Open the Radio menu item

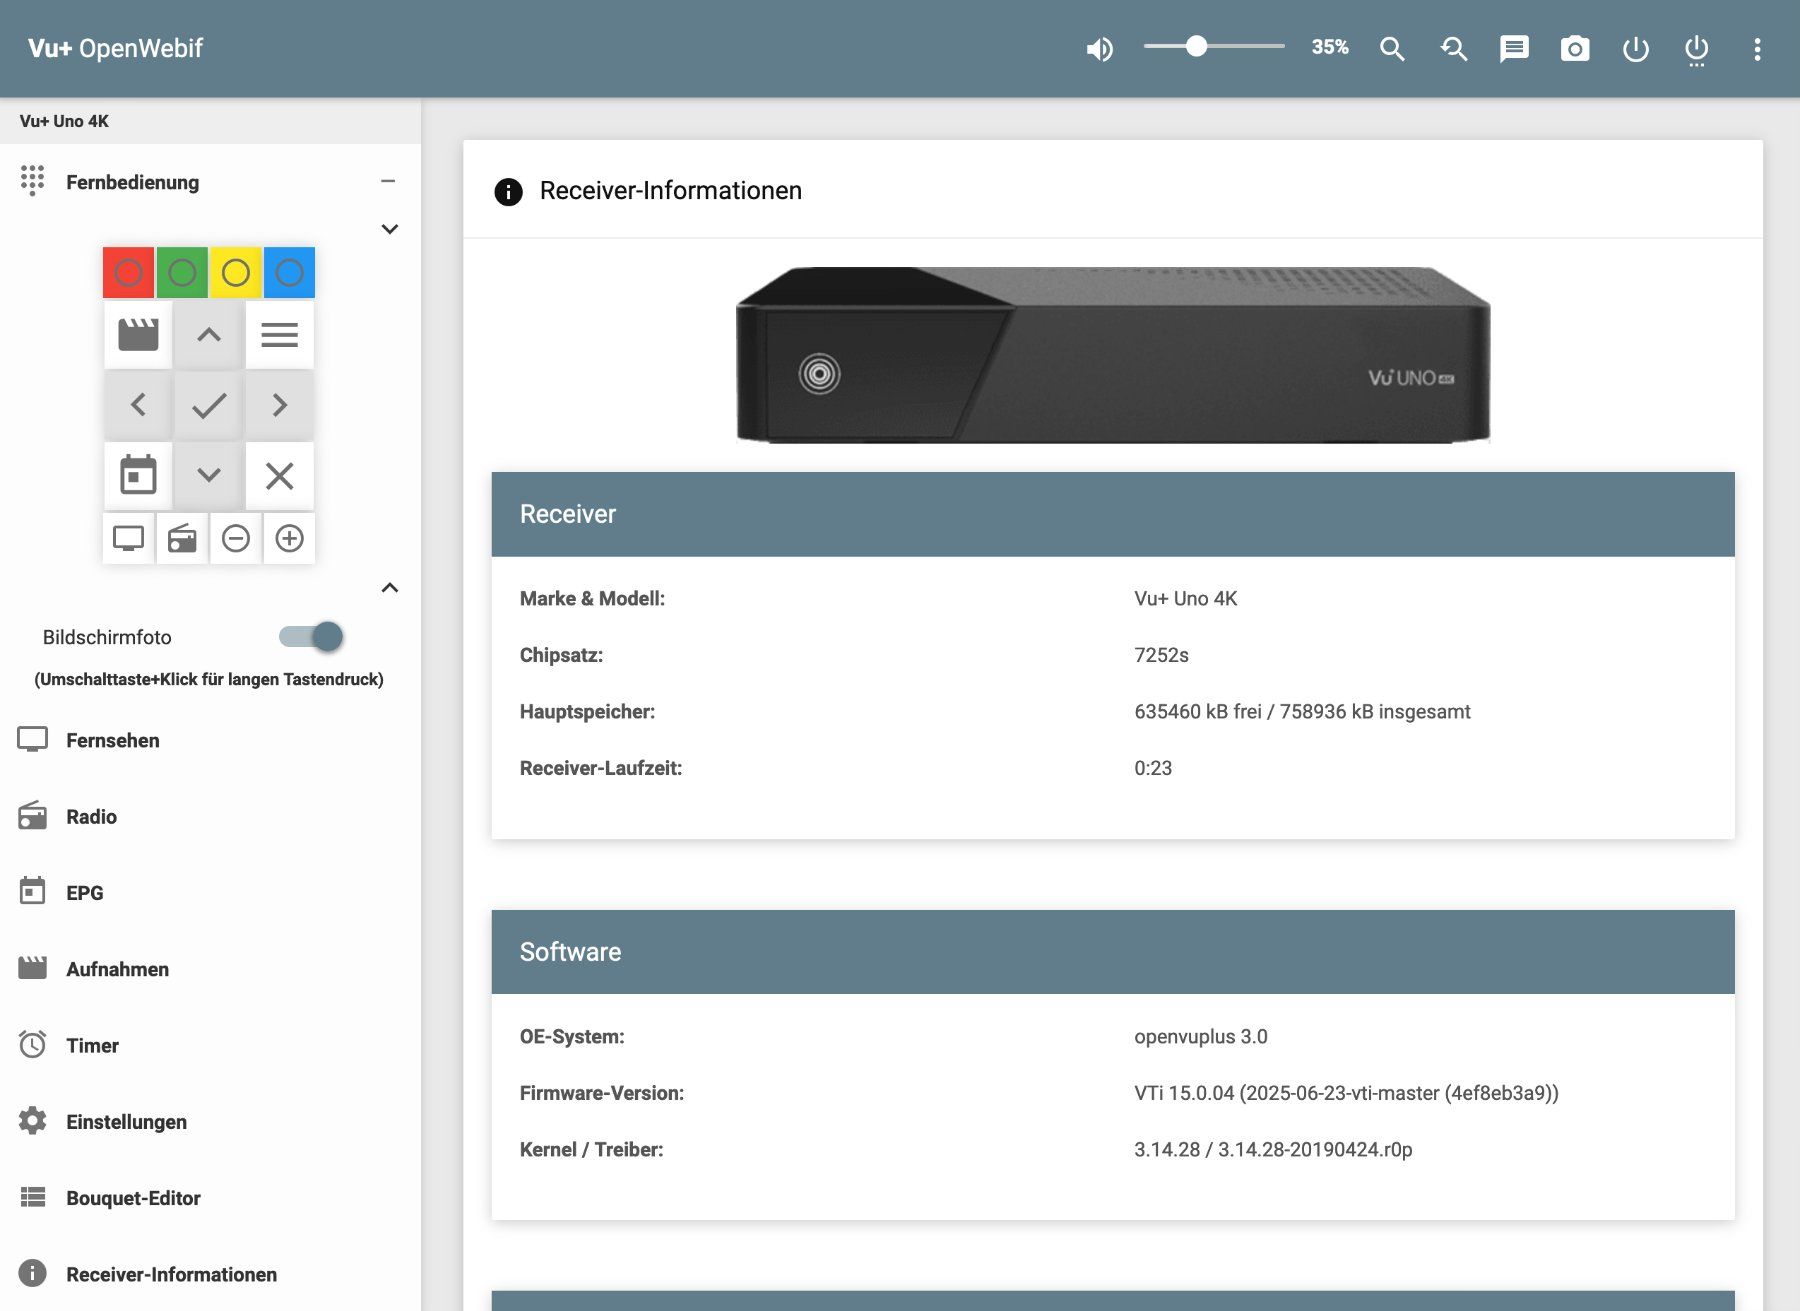(210, 816)
